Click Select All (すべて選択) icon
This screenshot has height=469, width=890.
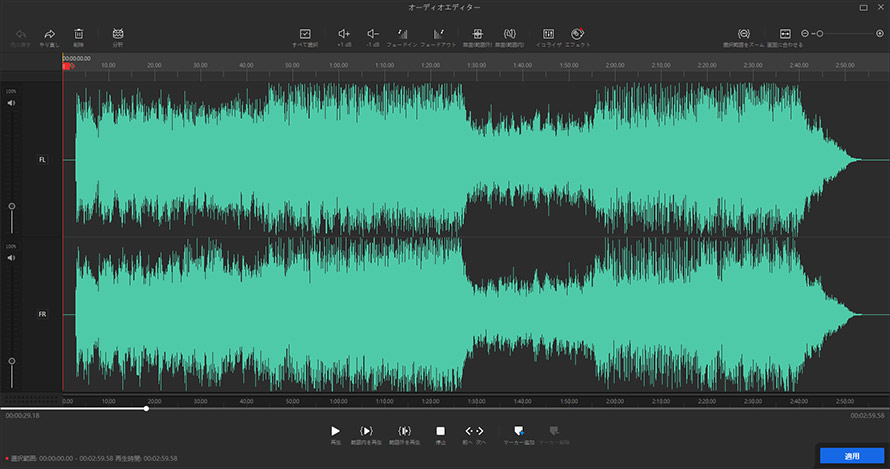(305, 34)
